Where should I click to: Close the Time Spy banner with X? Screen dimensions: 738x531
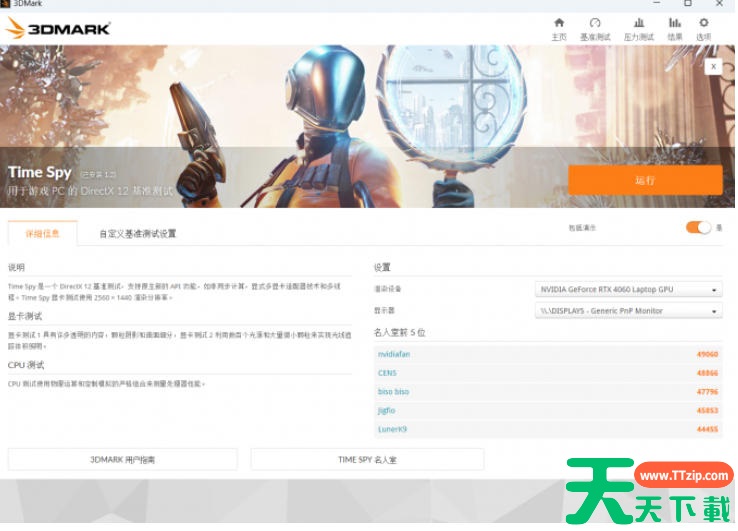[x=712, y=66]
